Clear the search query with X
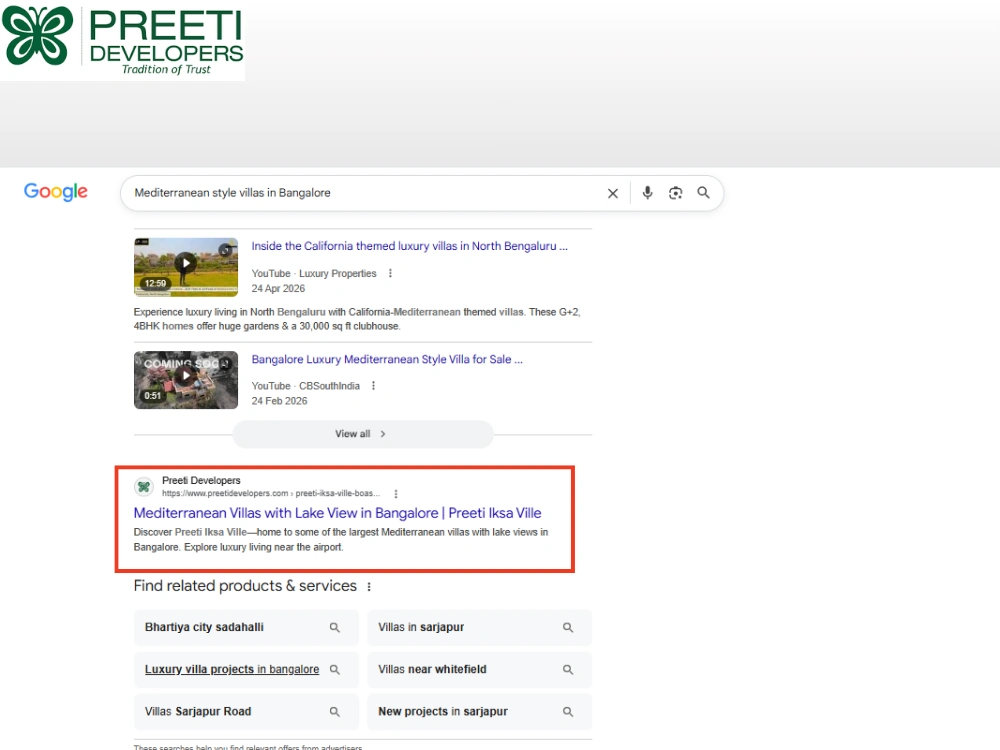The width and height of the screenshot is (1000, 750). [x=612, y=193]
